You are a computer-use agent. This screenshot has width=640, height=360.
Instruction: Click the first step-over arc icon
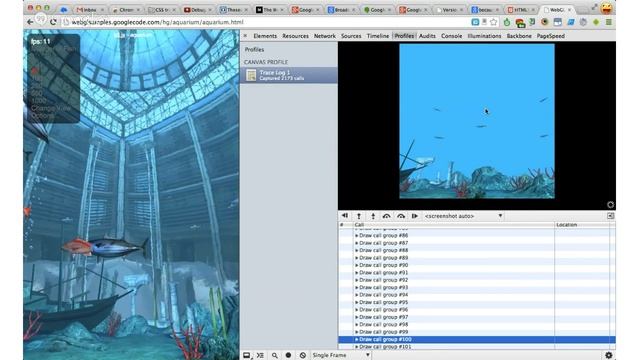coord(387,216)
